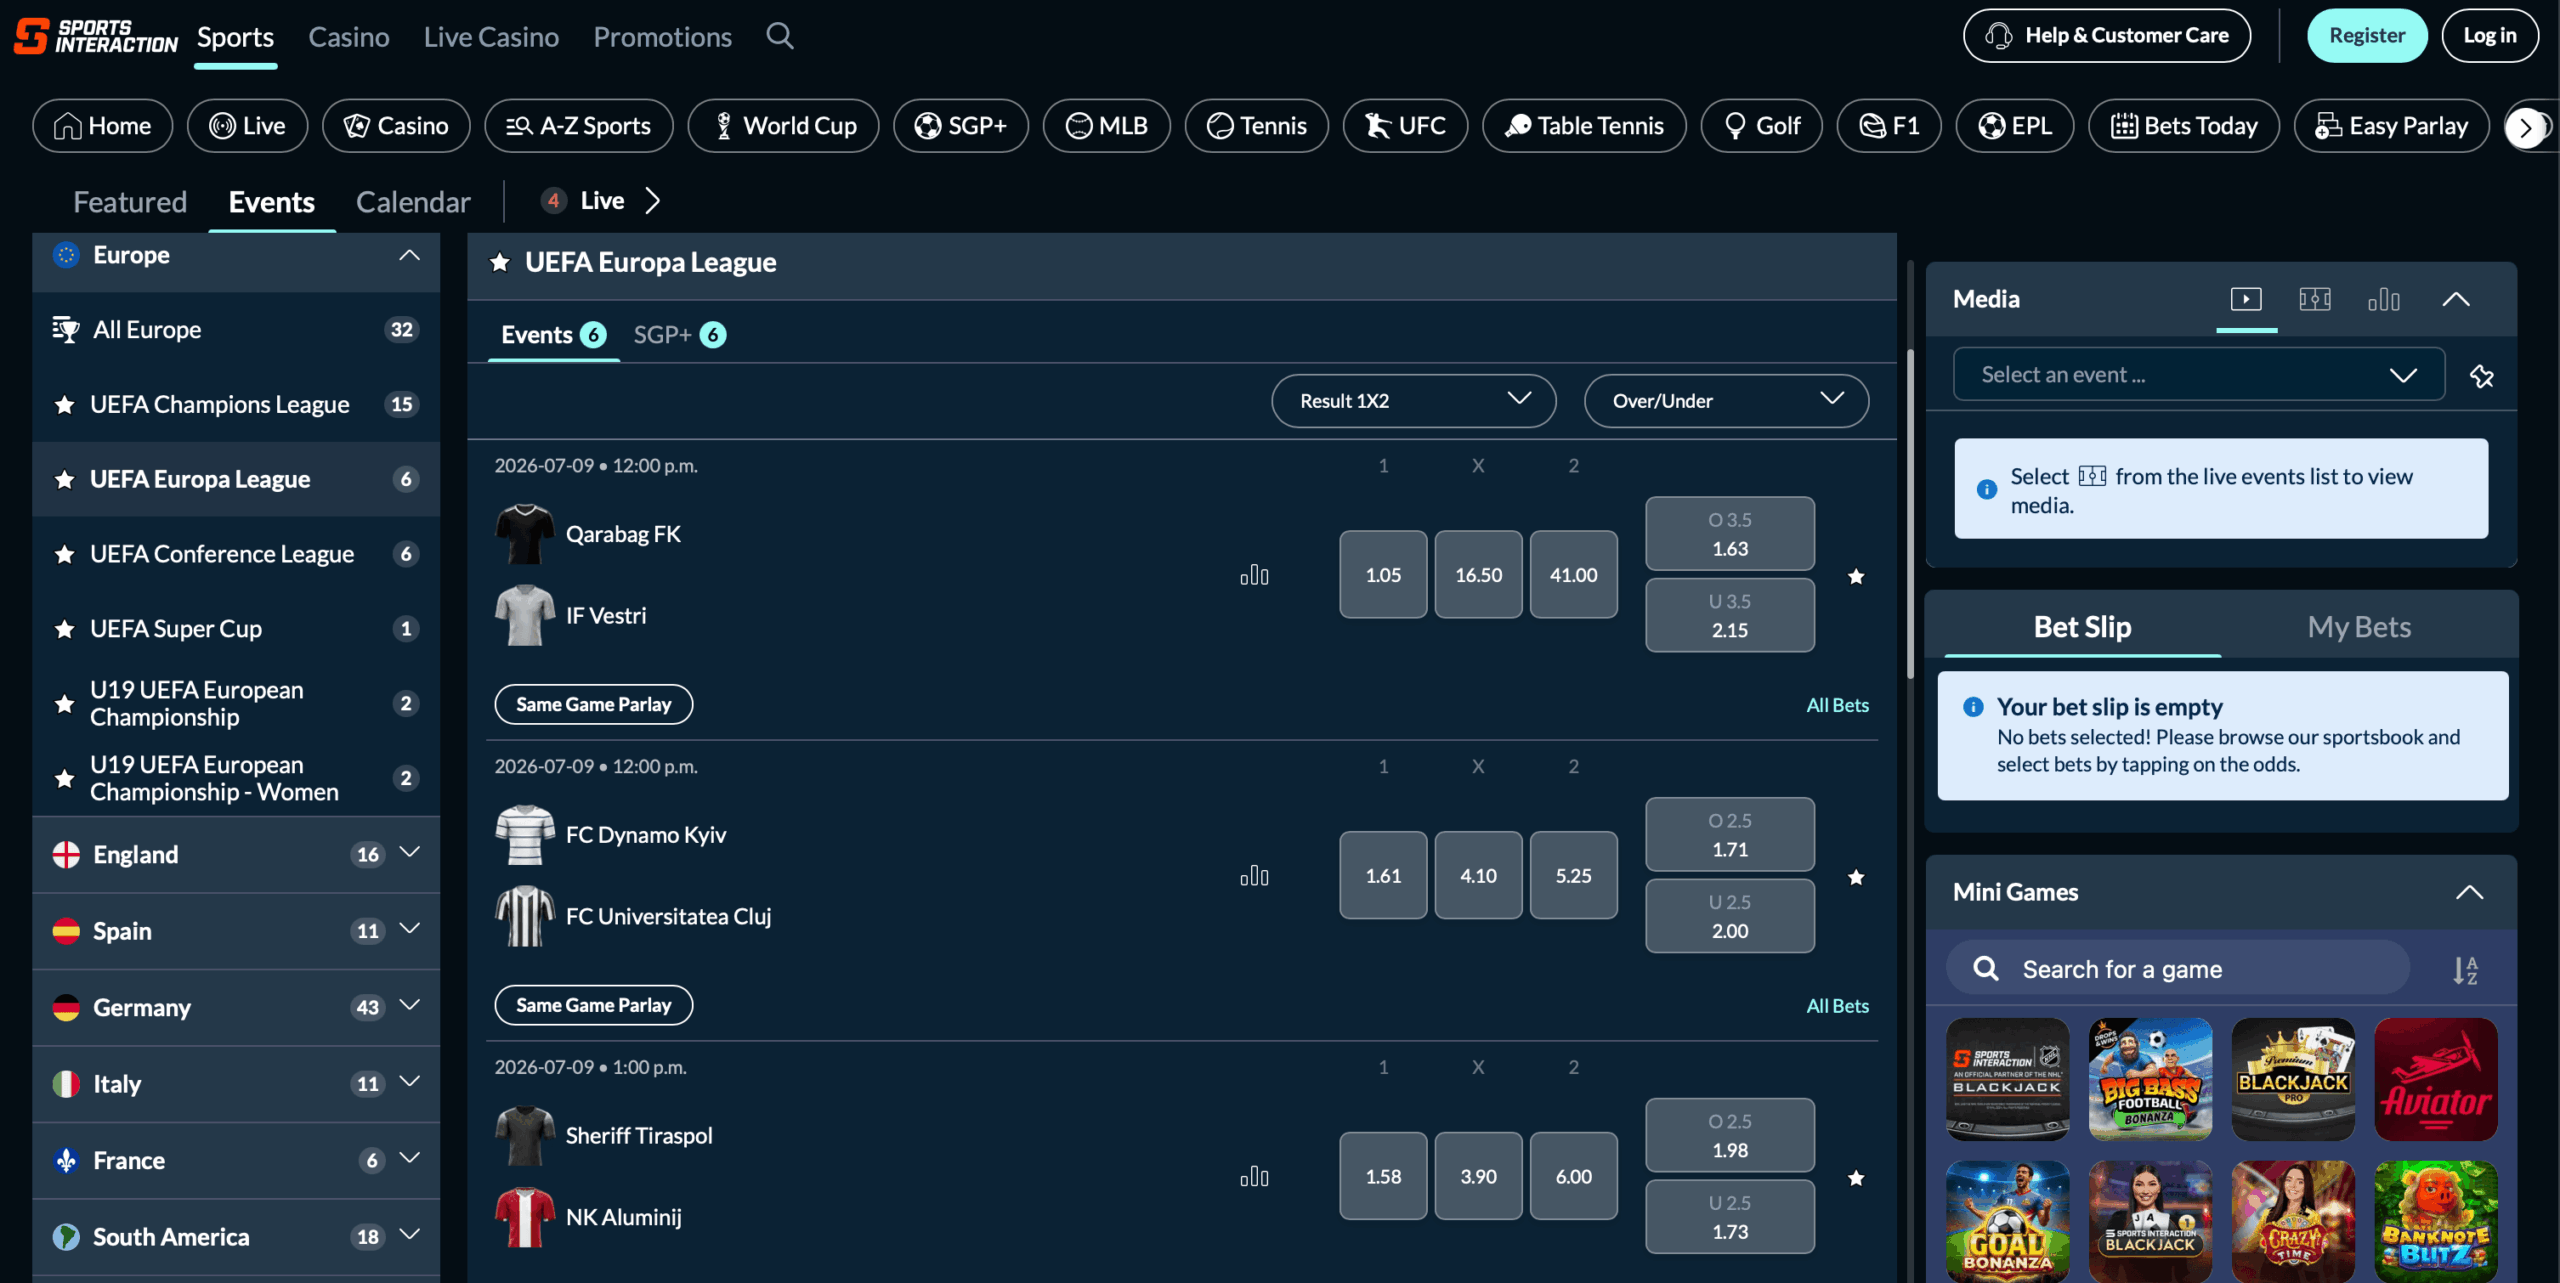Switch to the SGP+ events tab
The height and width of the screenshot is (1283, 2560).
pos(680,335)
